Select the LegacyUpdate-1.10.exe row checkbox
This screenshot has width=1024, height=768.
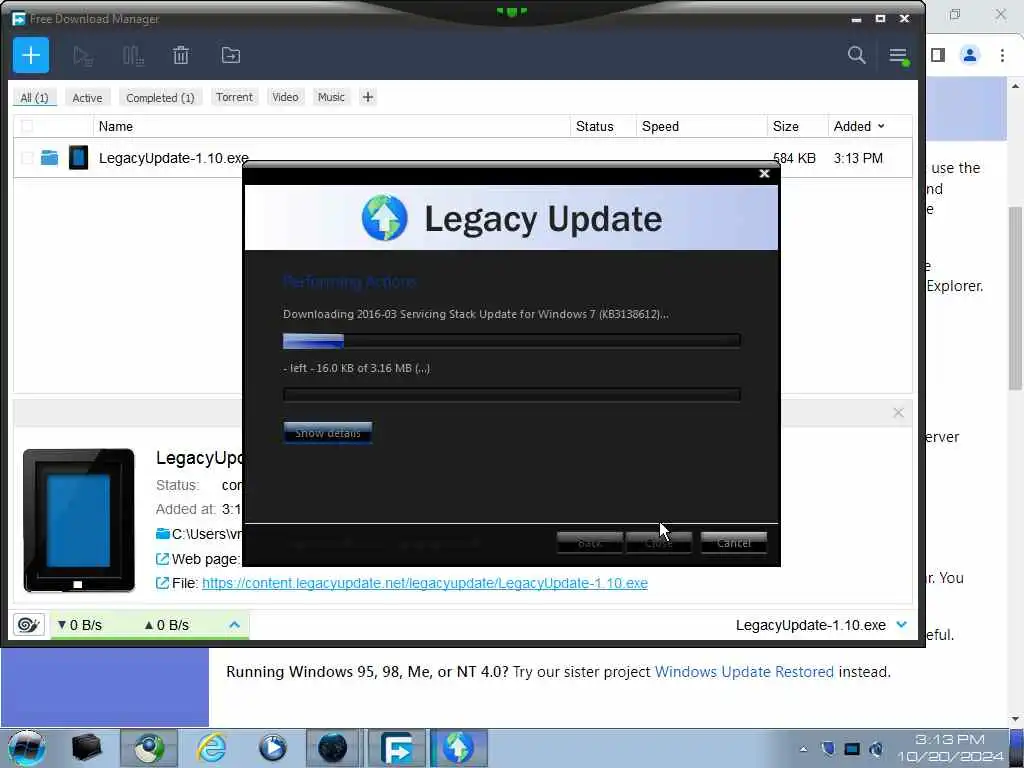click(x=27, y=157)
